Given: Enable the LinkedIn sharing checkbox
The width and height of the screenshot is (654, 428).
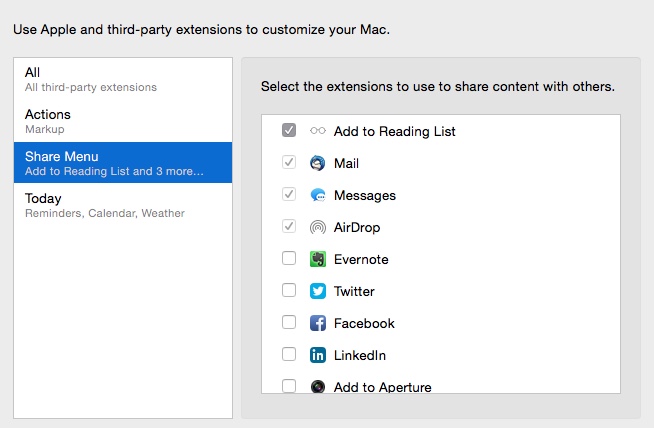Looking at the screenshot, I should [x=289, y=354].
